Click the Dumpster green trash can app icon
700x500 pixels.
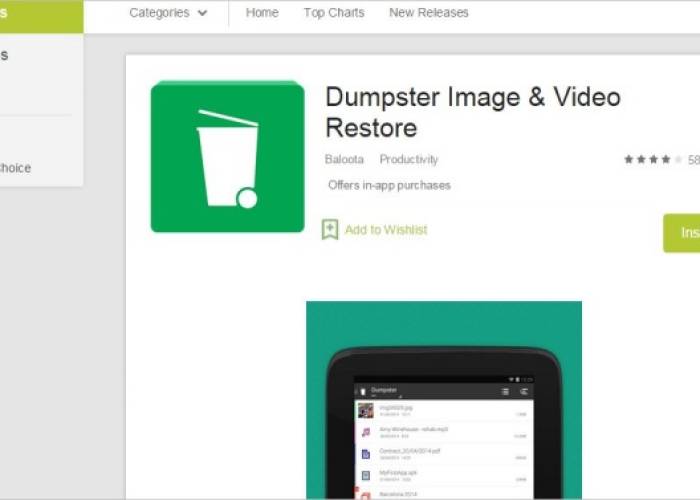click(228, 157)
